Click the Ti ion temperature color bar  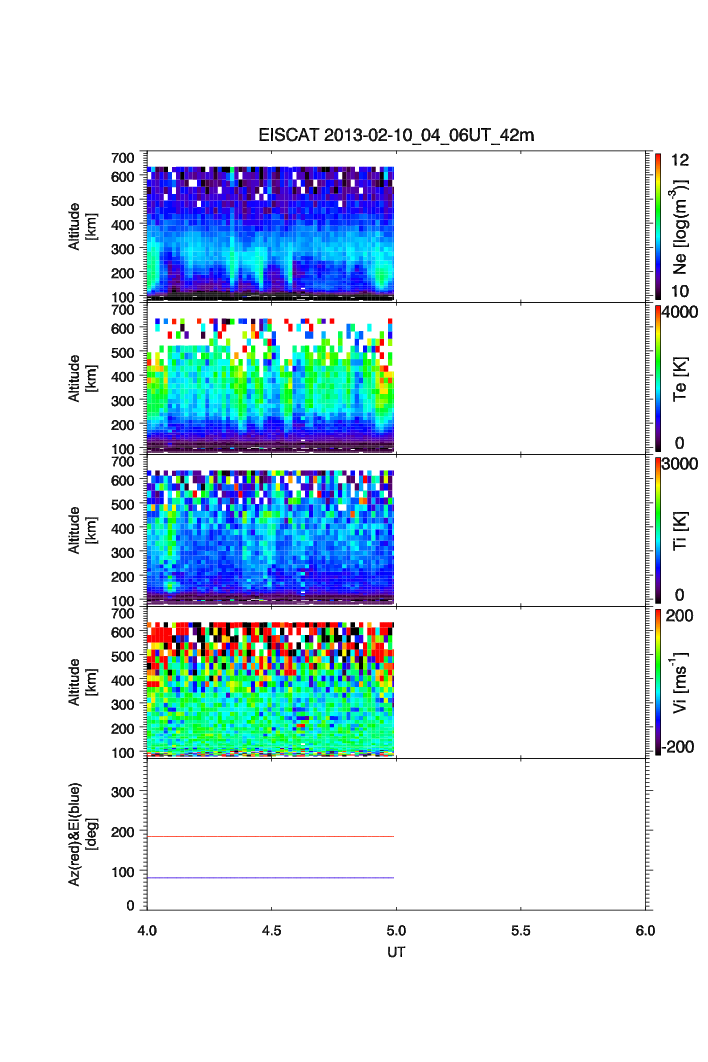click(658, 530)
